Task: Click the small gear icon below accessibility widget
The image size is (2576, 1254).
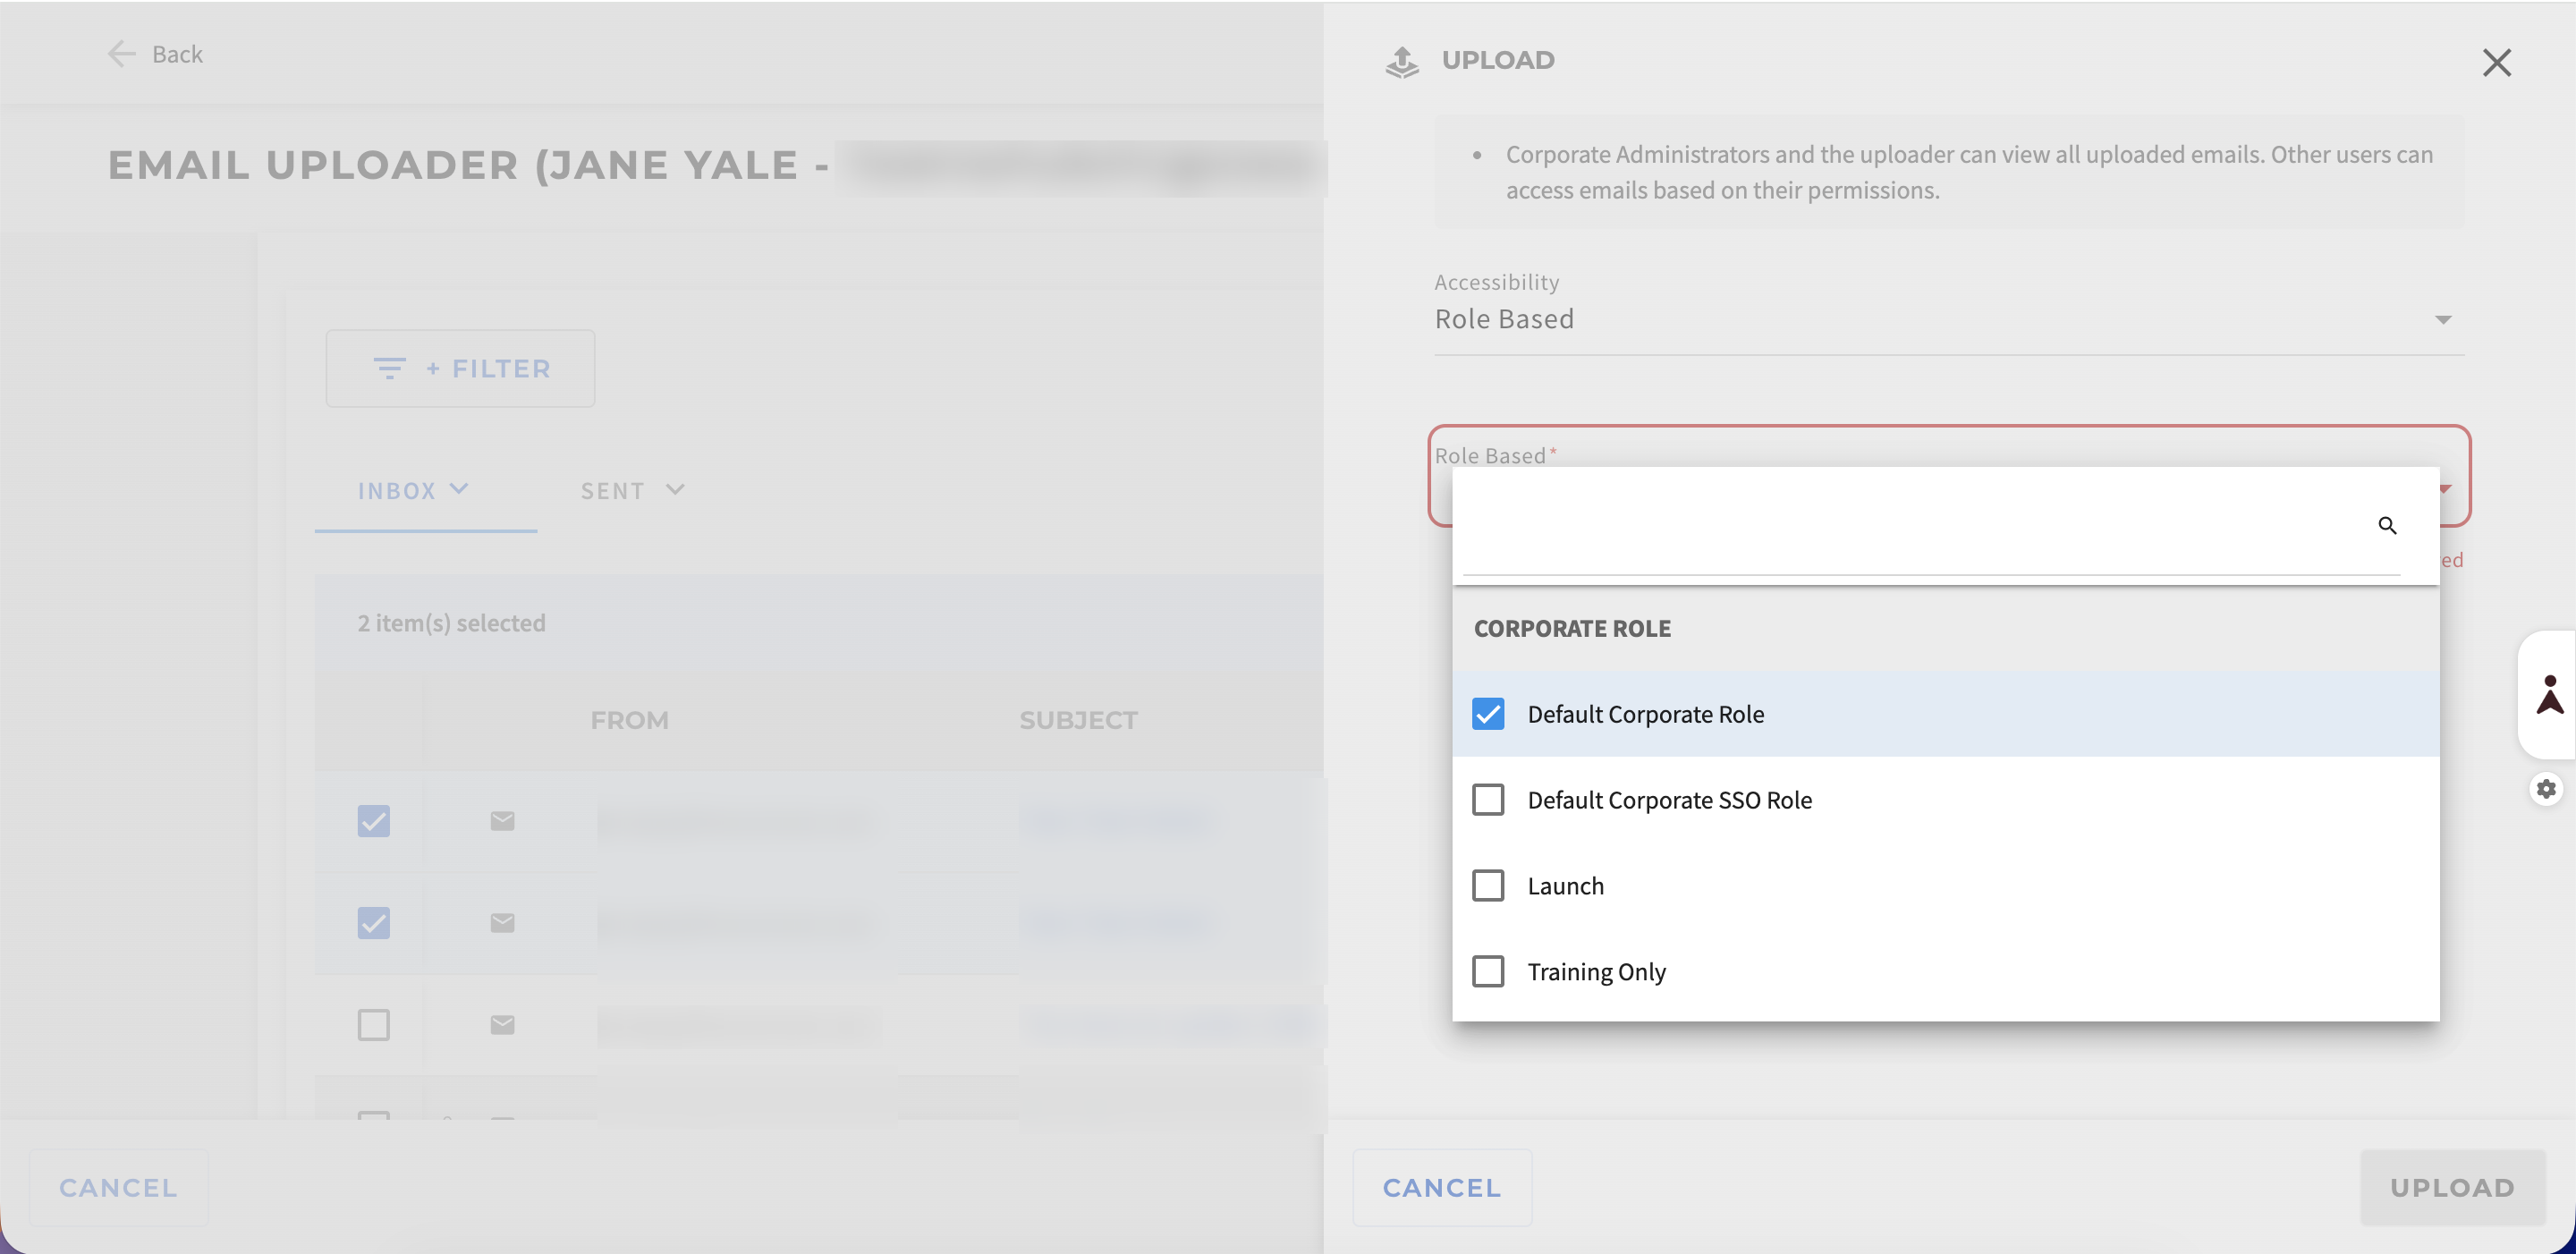Action: tap(2545, 788)
